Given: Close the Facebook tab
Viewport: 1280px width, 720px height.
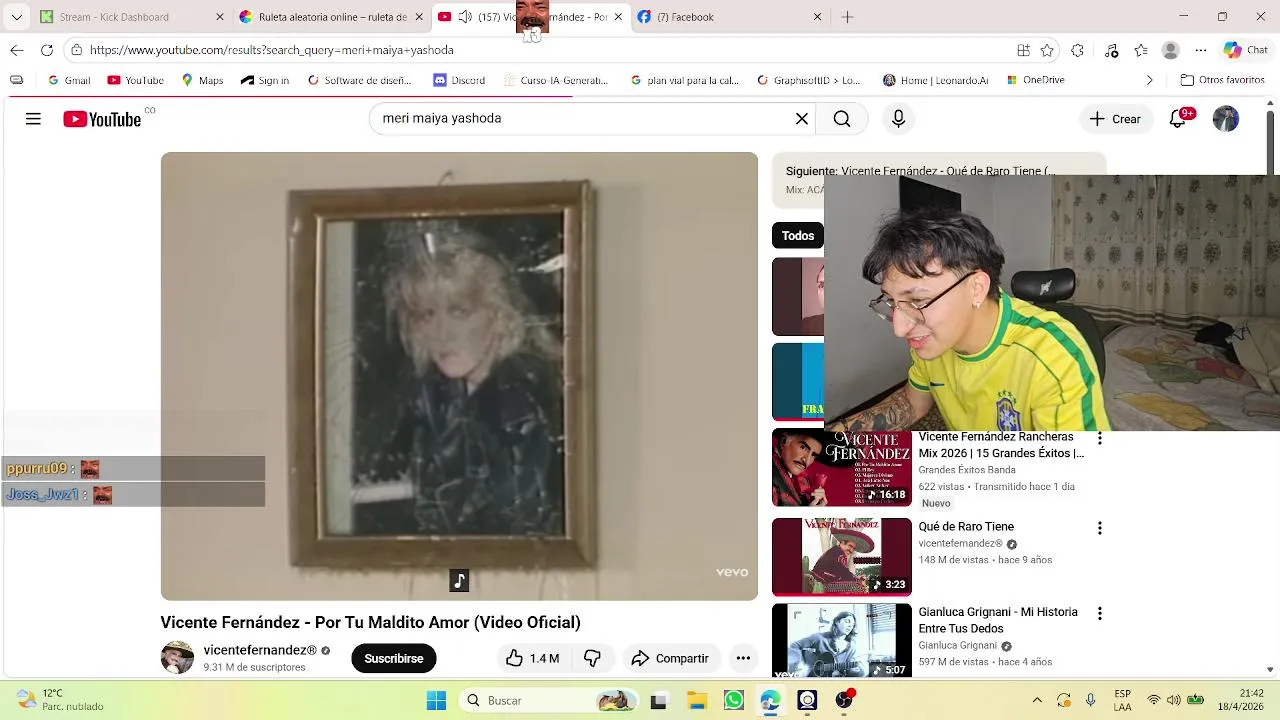Looking at the screenshot, I should (x=817, y=17).
